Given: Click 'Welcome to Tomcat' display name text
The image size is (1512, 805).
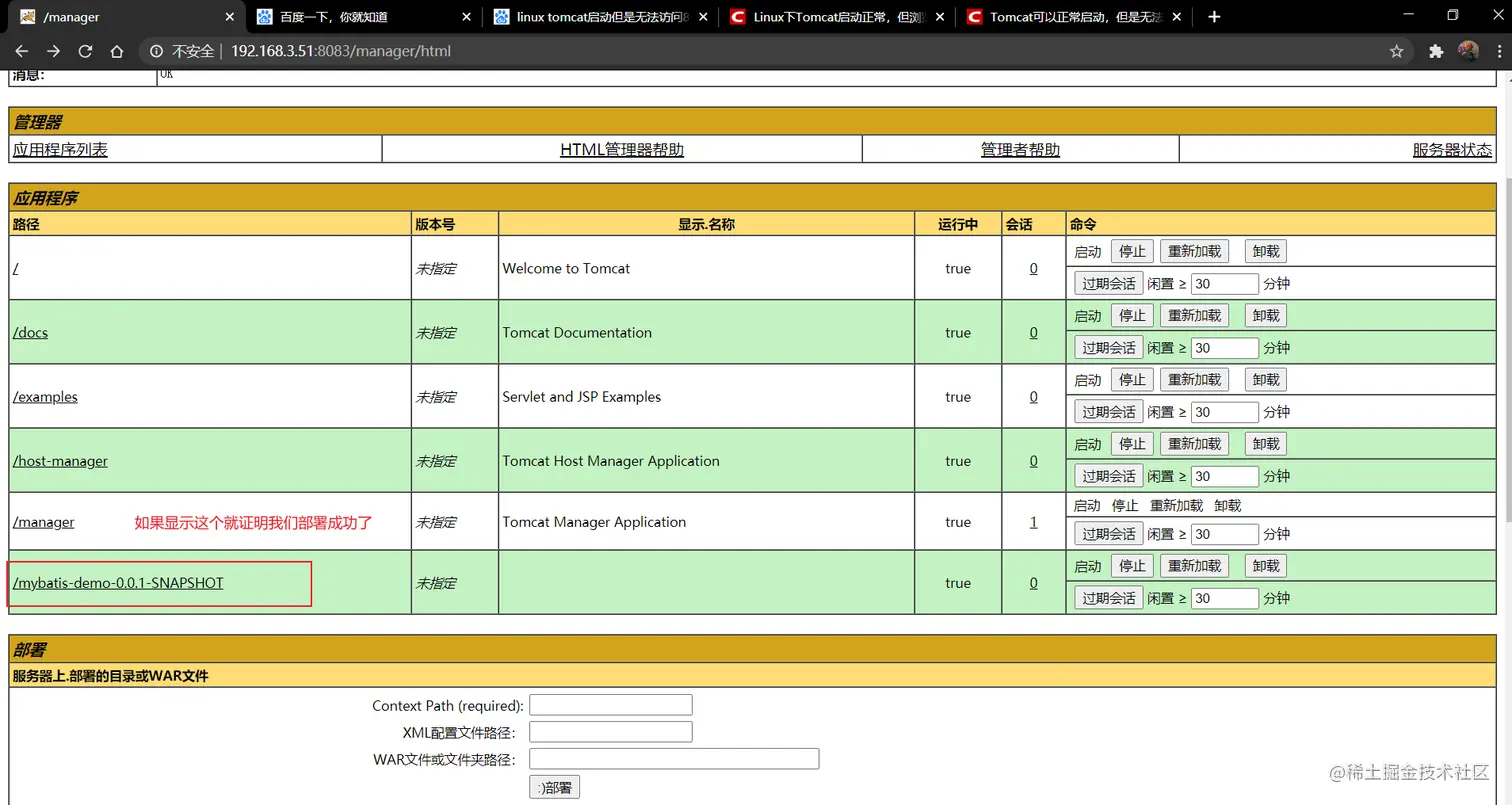Looking at the screenshot, I should [566, 268].
